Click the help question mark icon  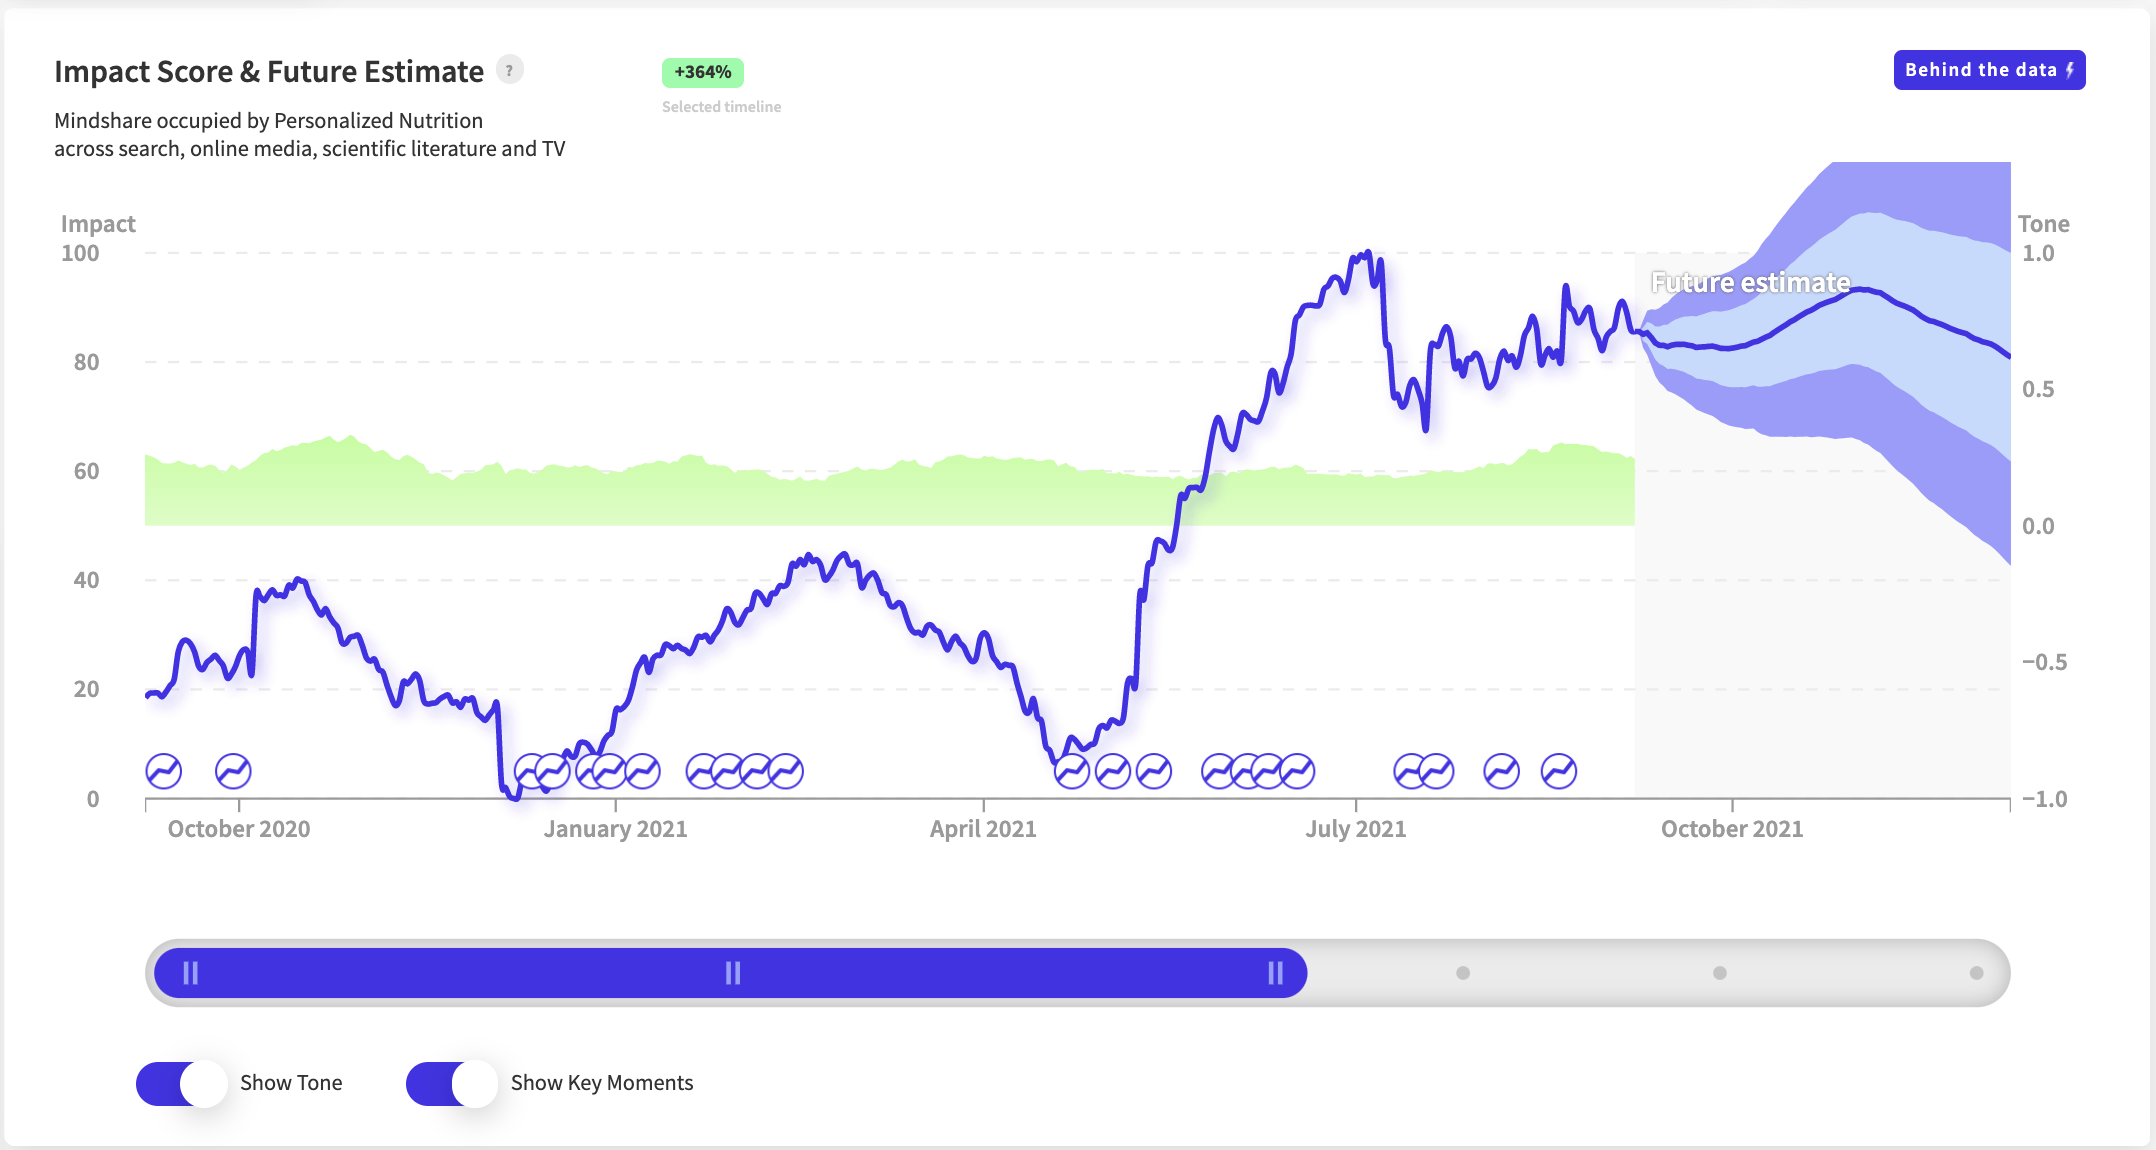pos(510,71)
